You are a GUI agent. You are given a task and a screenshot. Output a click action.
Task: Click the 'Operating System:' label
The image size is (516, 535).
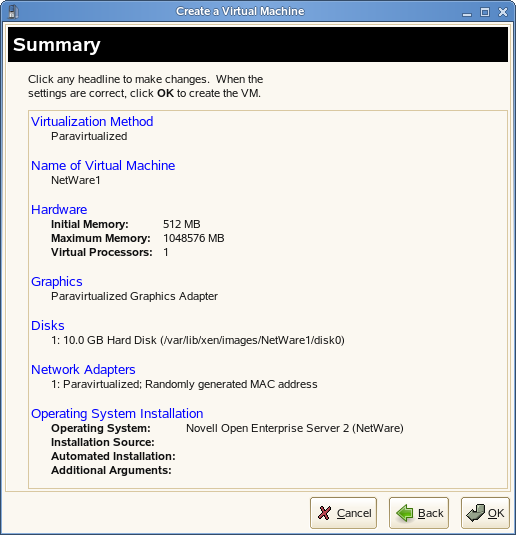101,428
